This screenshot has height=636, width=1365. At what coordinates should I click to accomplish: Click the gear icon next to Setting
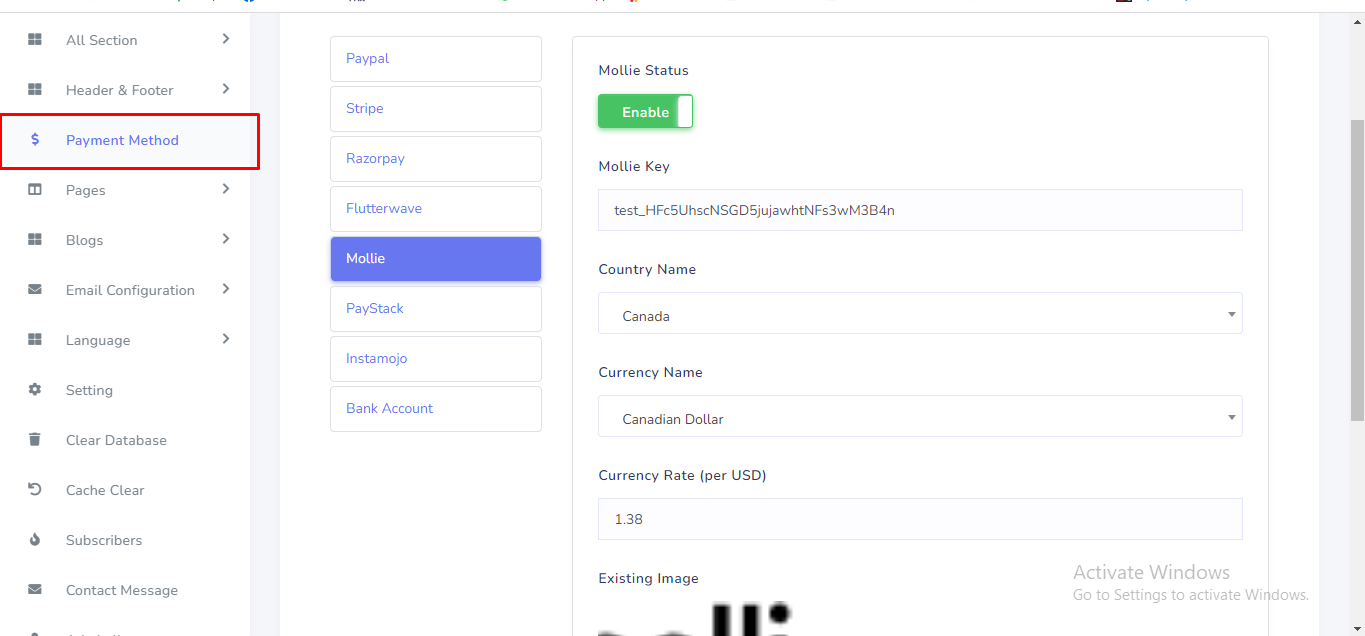click(x=35, y=390)
